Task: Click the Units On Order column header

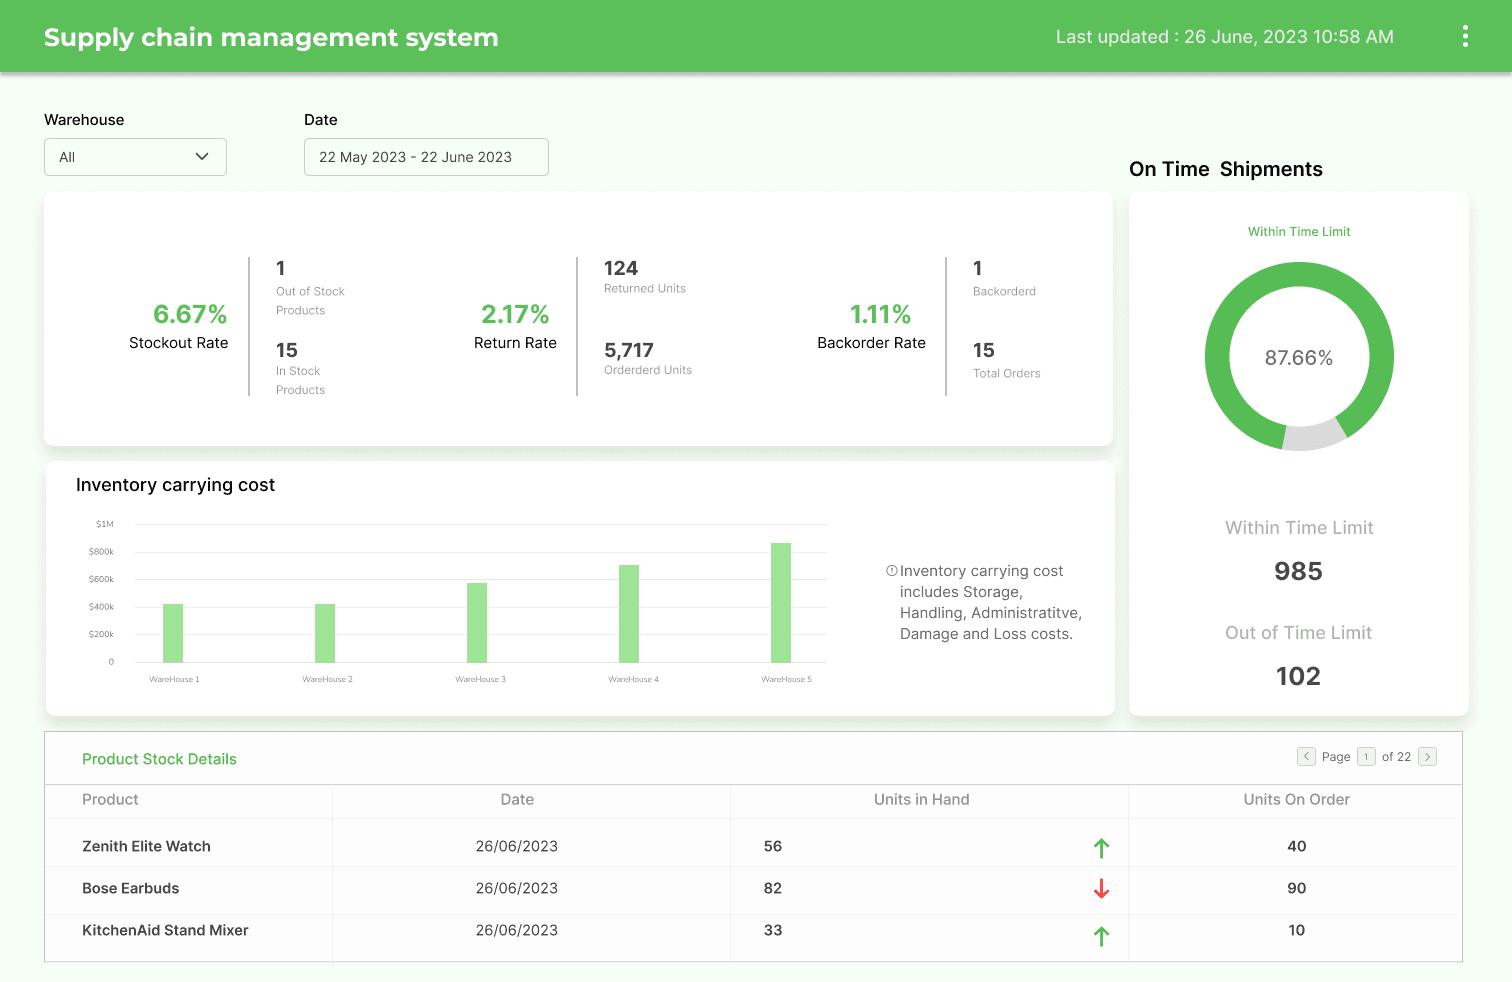Action: (1296, 800)
